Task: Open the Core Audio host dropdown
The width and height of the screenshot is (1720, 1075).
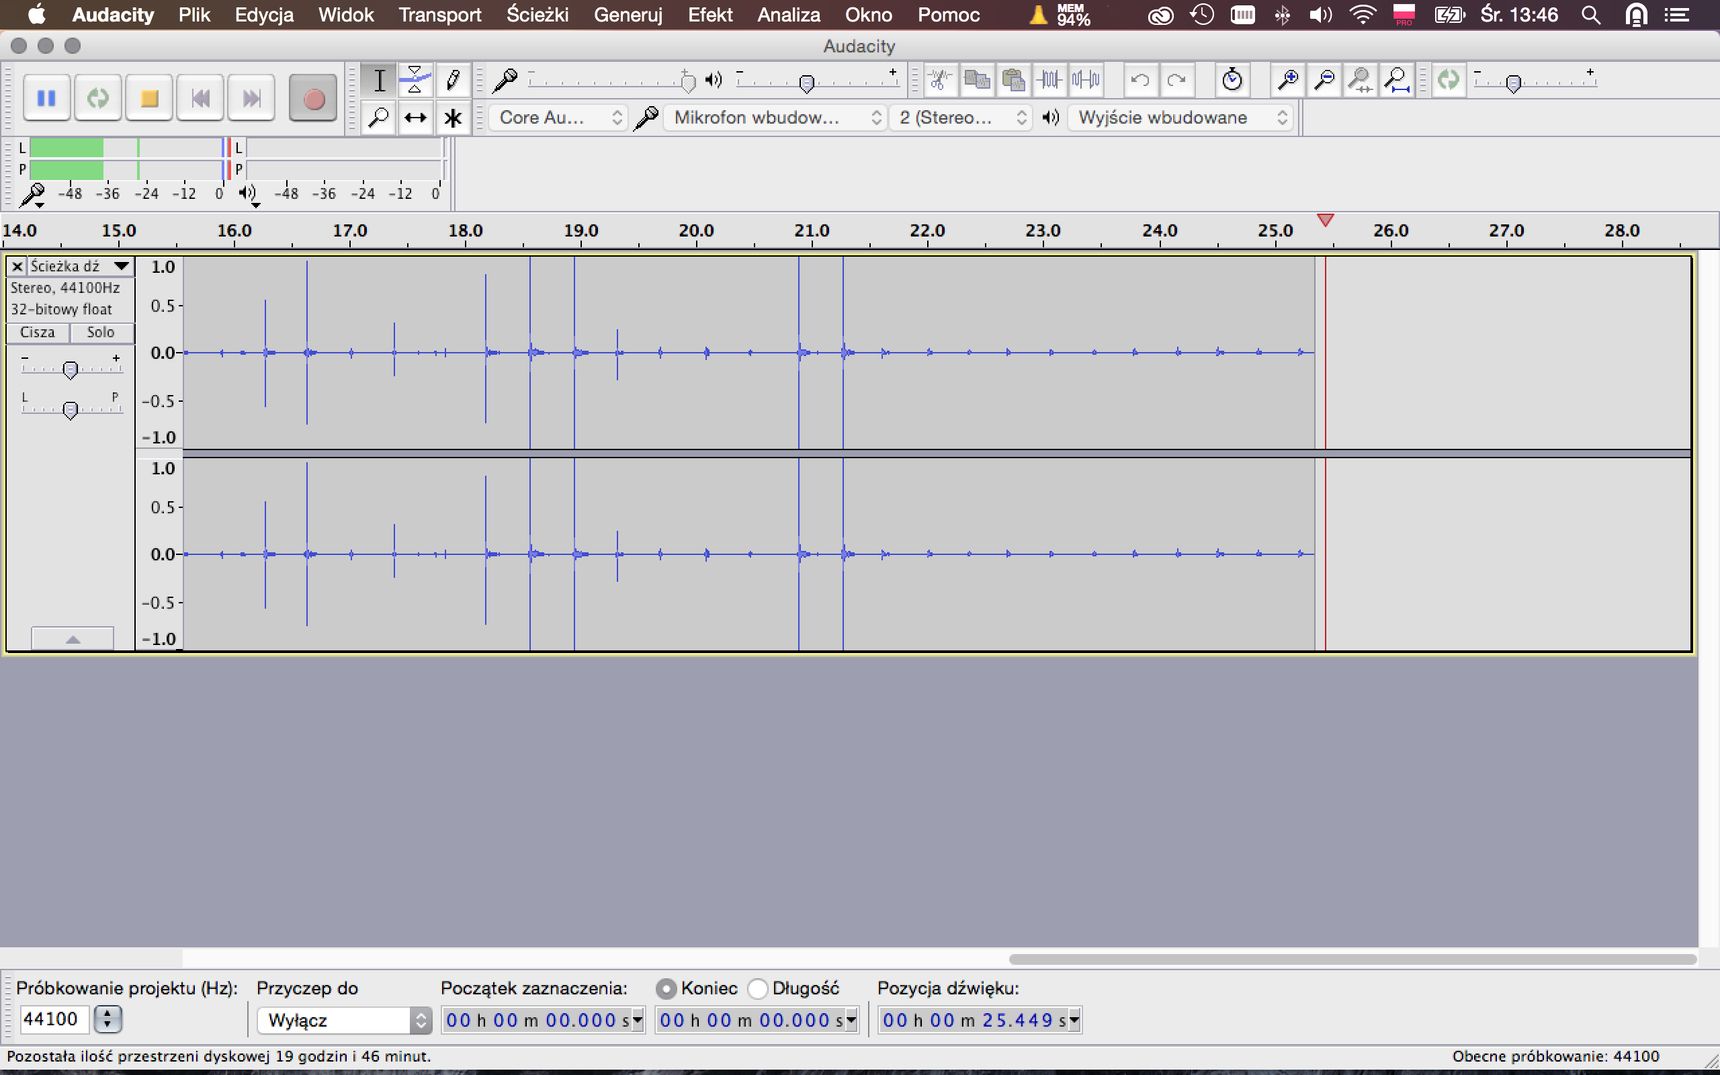Action: 558,117
